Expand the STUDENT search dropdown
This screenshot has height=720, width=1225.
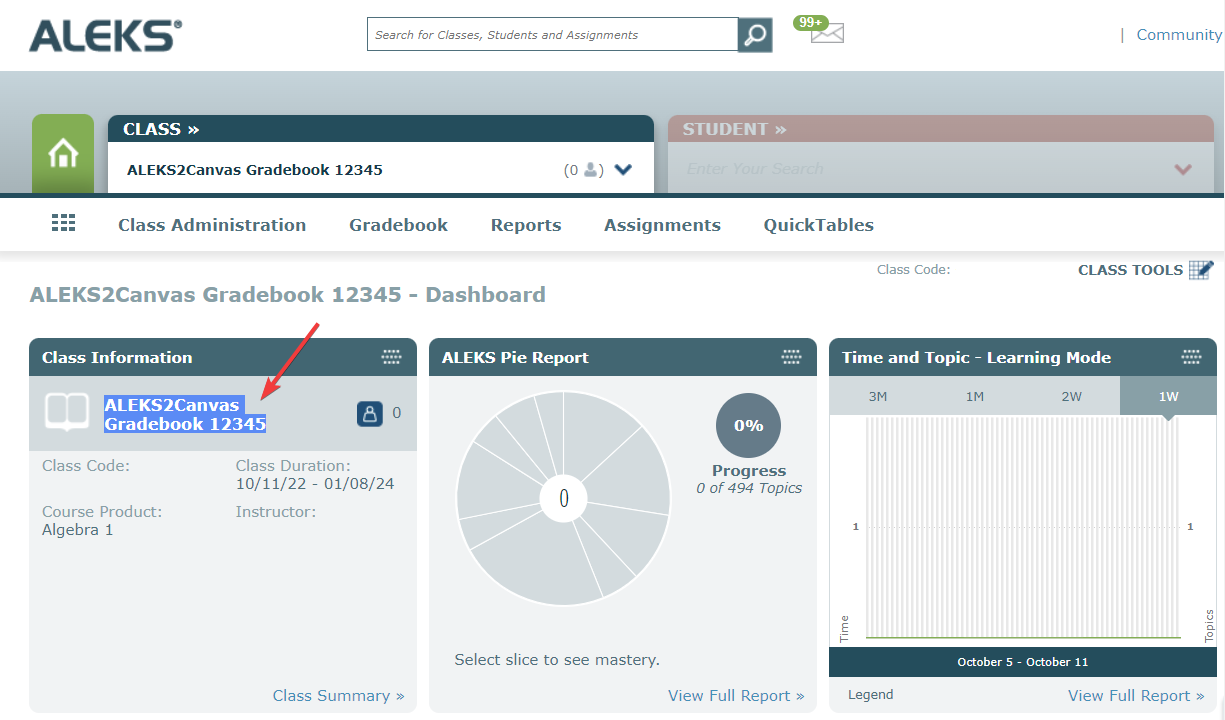point(1182,169)
